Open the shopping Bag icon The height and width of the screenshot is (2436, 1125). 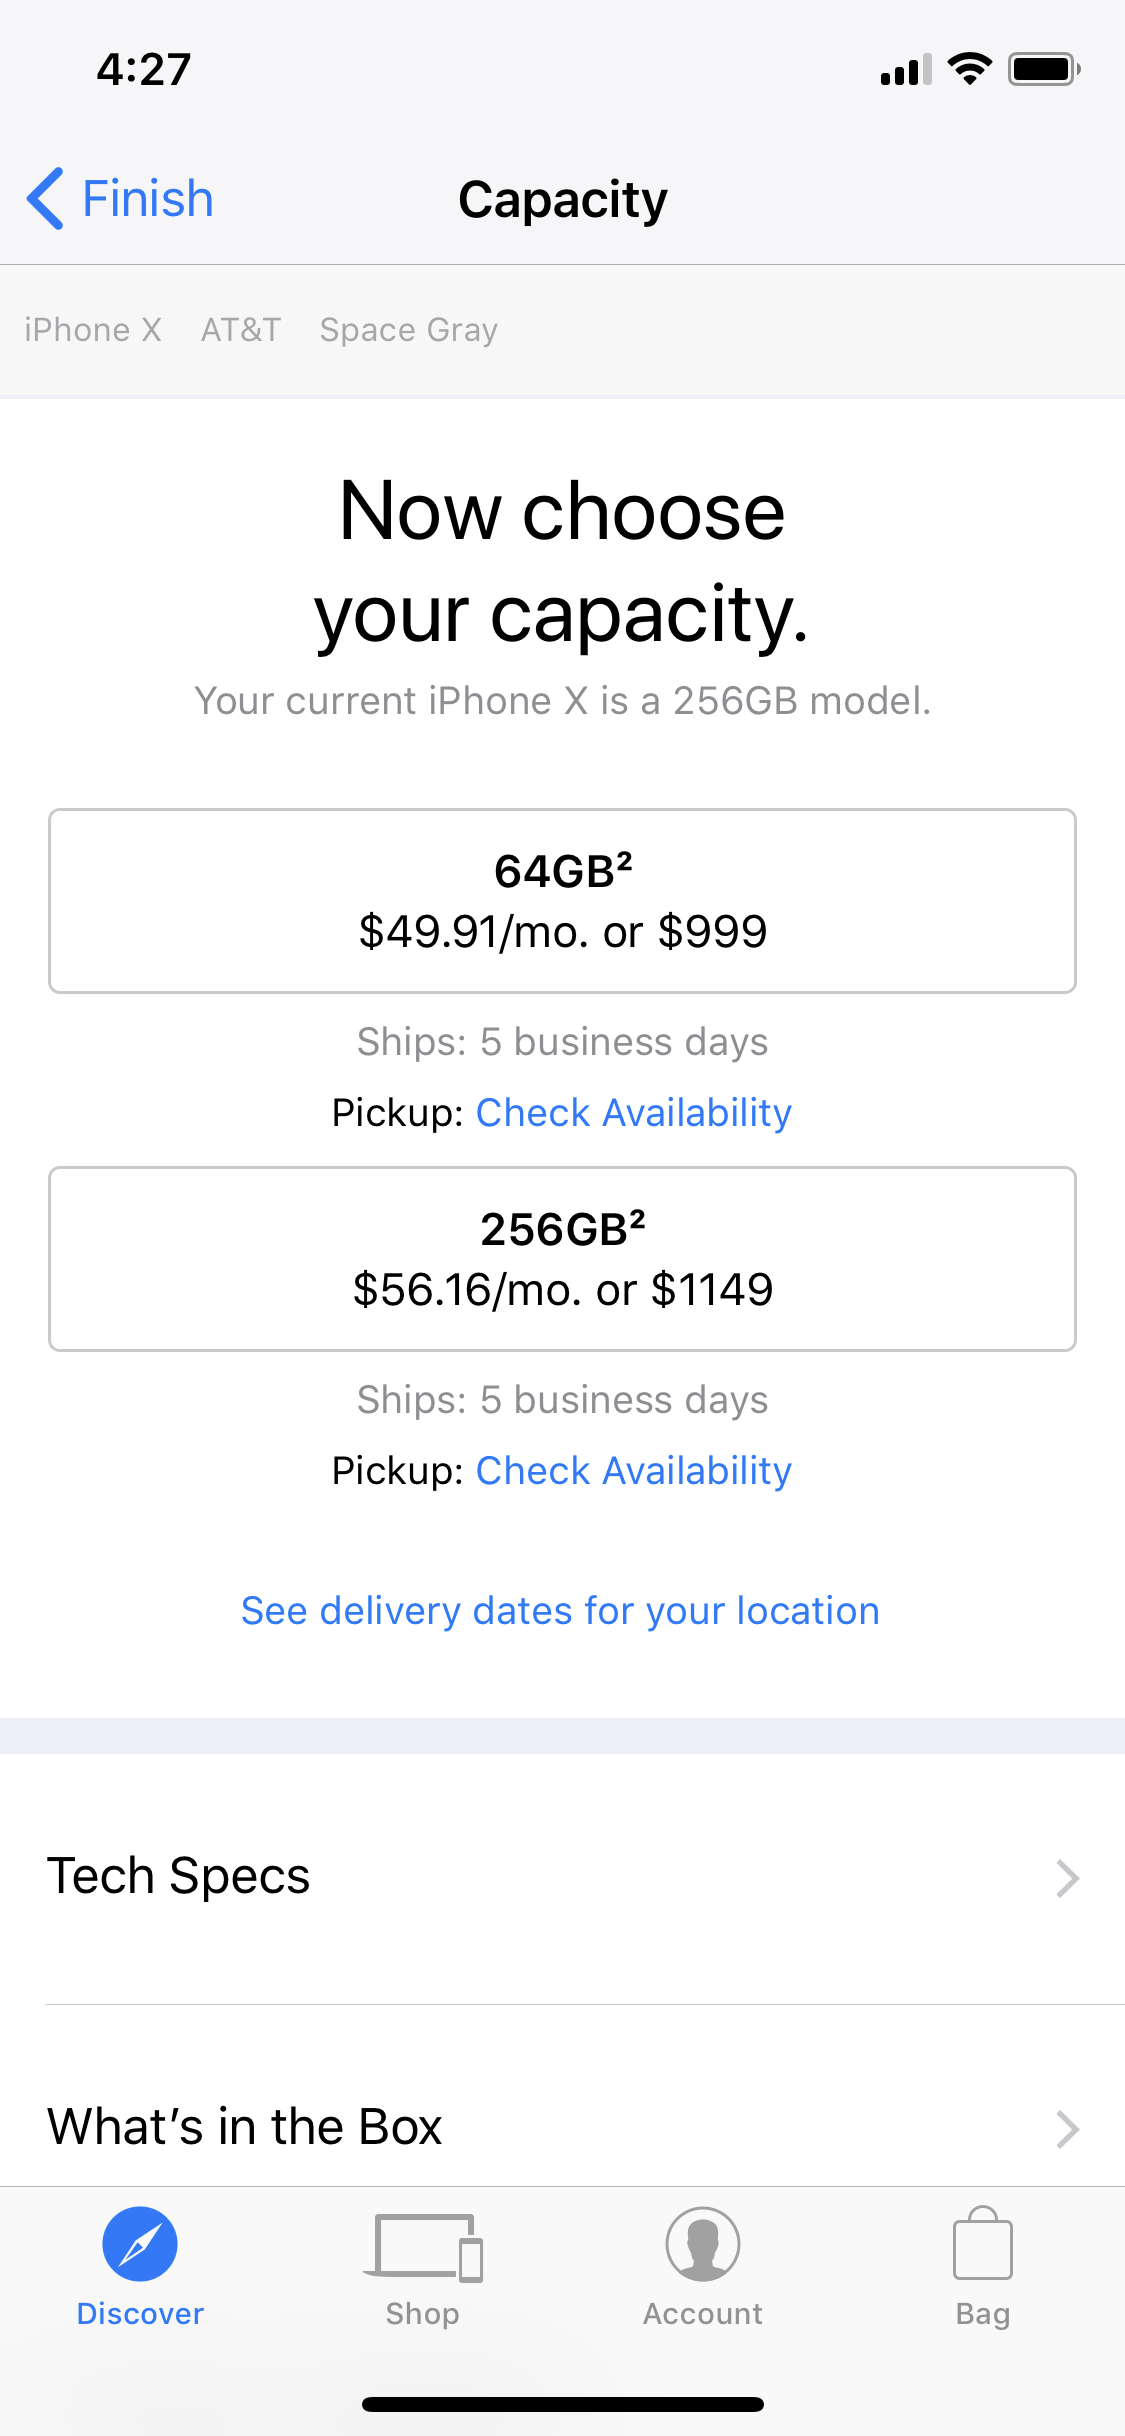click(983, 2243)
